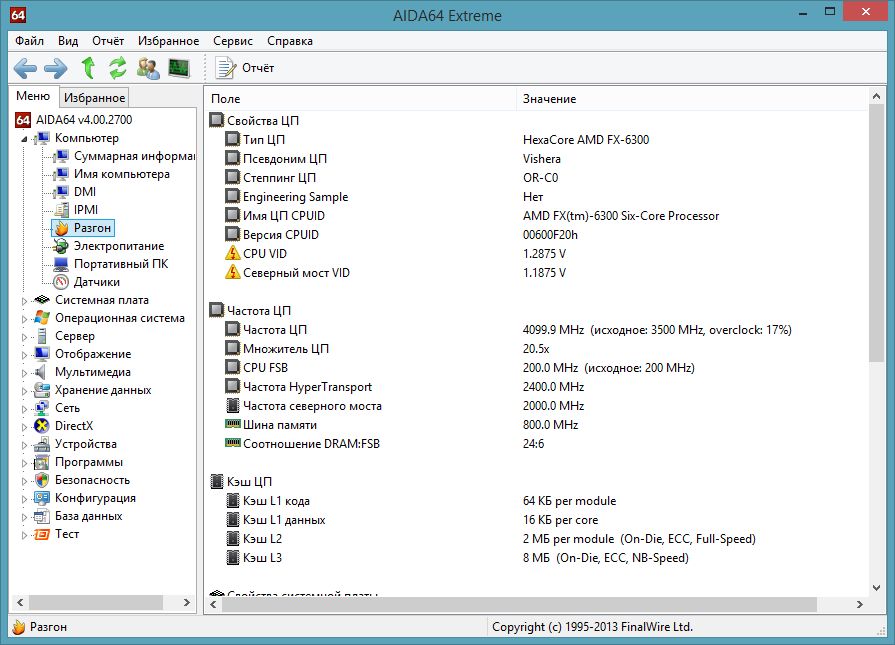Select the AIDA64 v4.00.2700 root node
The height and width of the screenshot is (645, 895).
[84, 120]
